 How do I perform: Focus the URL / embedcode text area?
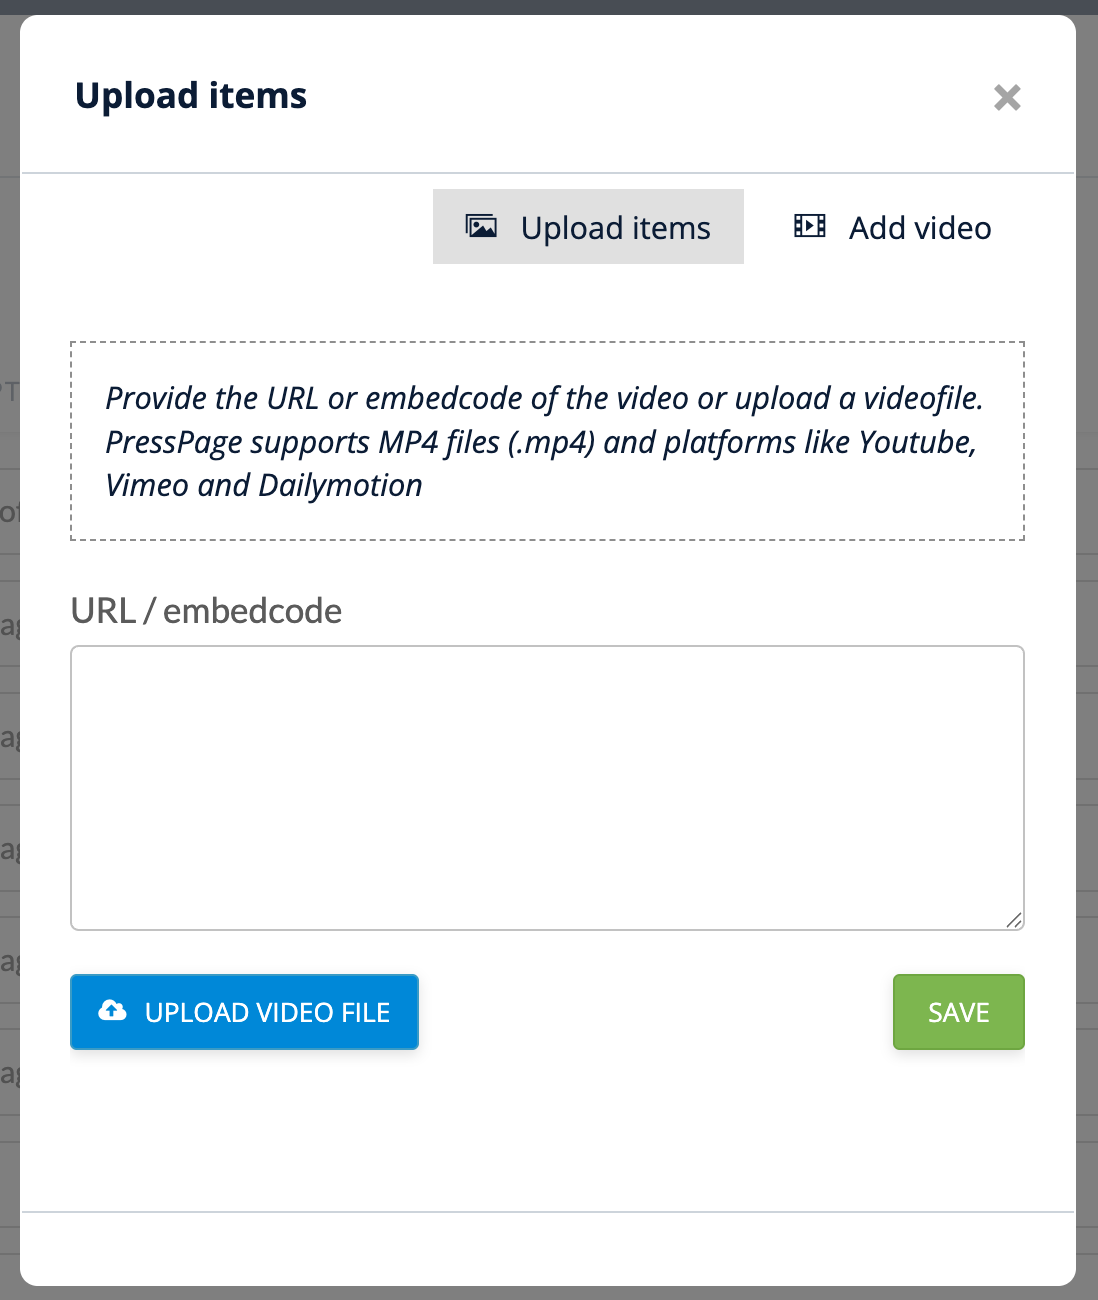point(547,787)
